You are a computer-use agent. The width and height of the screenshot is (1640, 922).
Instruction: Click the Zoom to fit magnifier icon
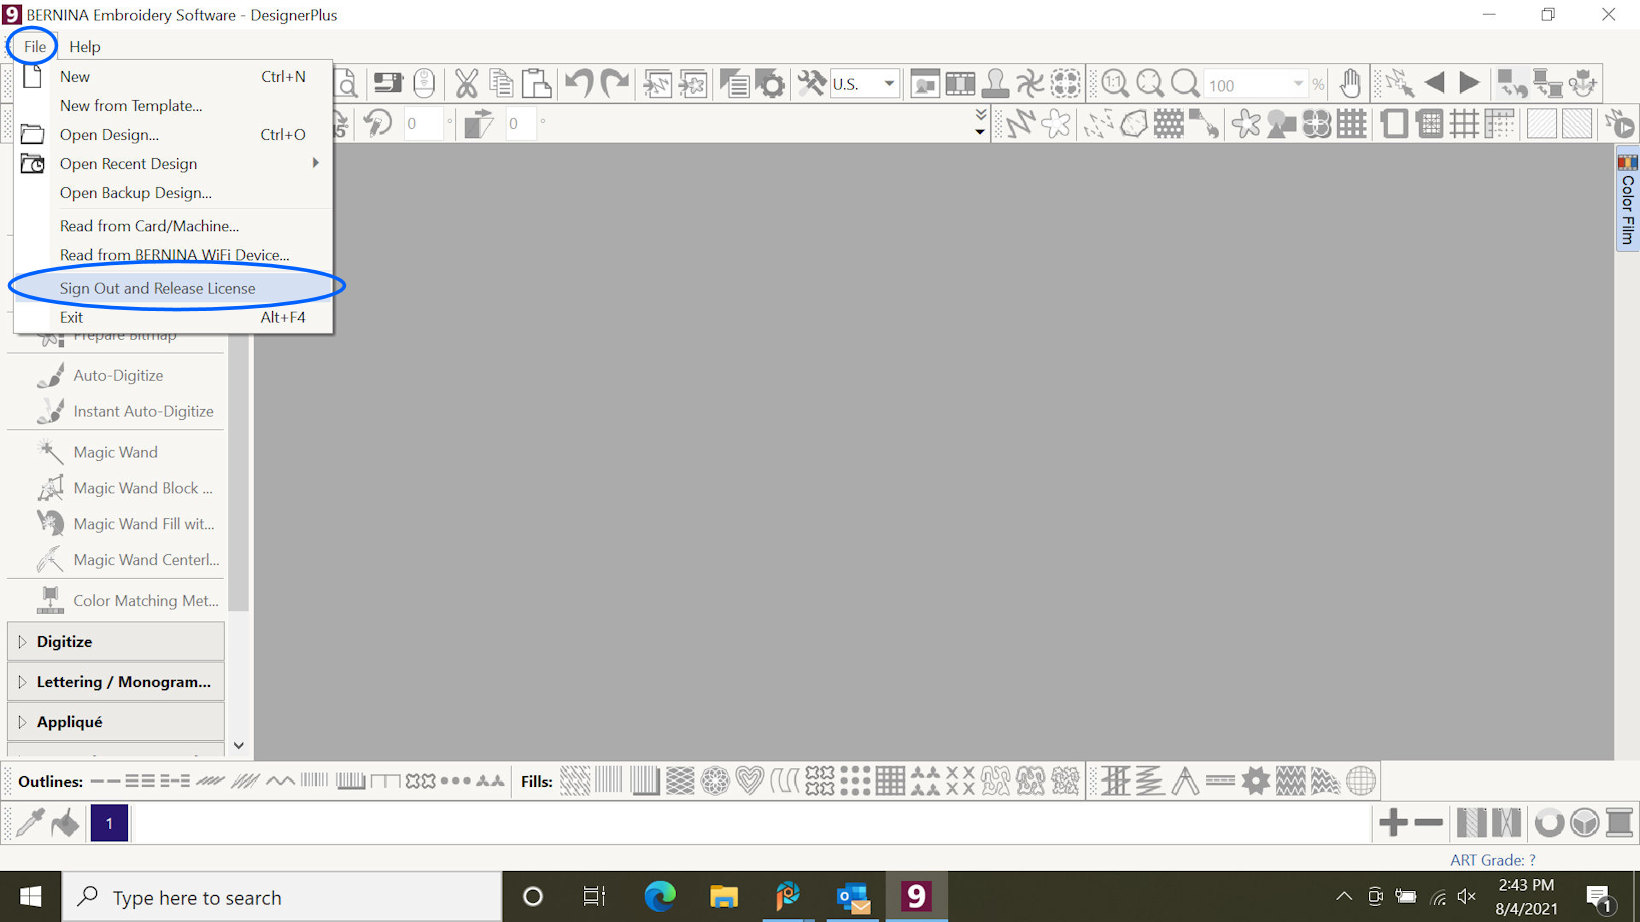coord(1150,84)
